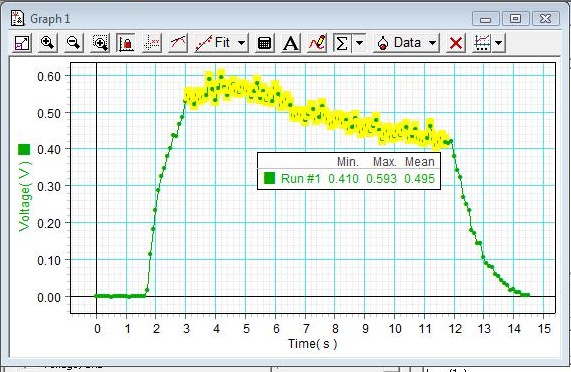Click the Scale to Fit icon
Screen dimensions: 571x372
pyautogui.click(x=22, y=43)
